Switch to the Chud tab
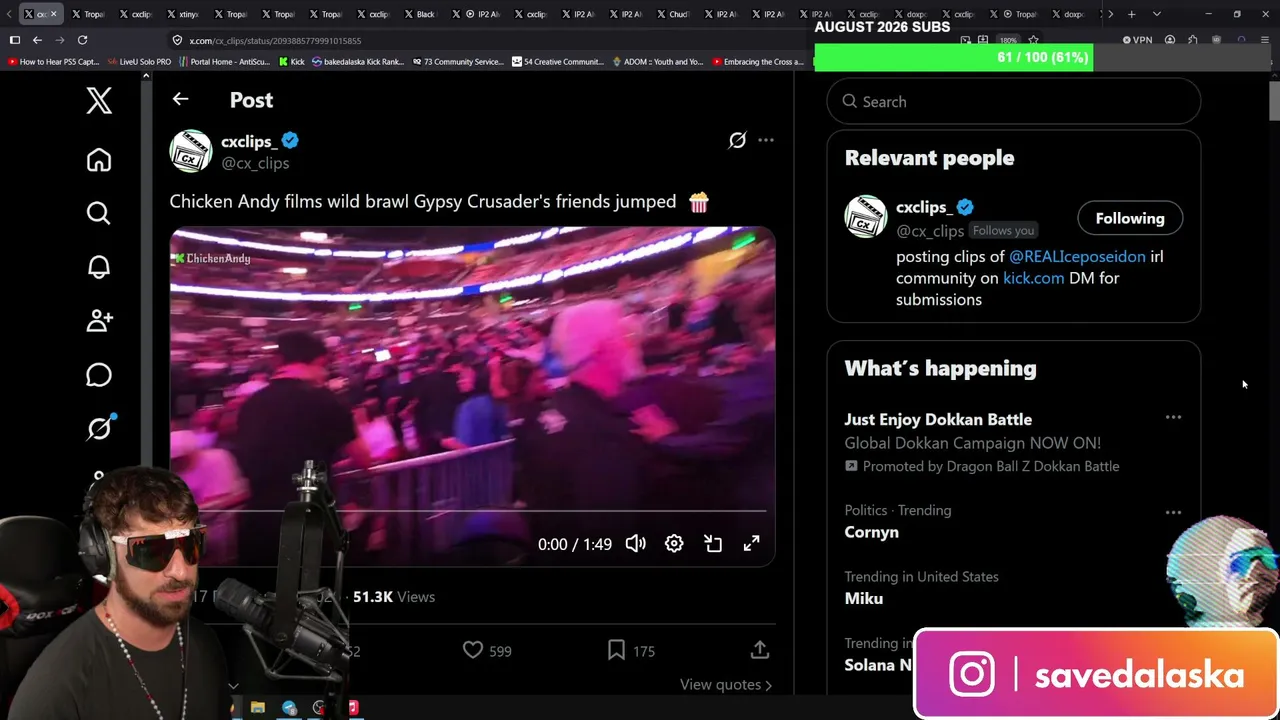This screenshot has height=720, width=1280. coord(673,14)
